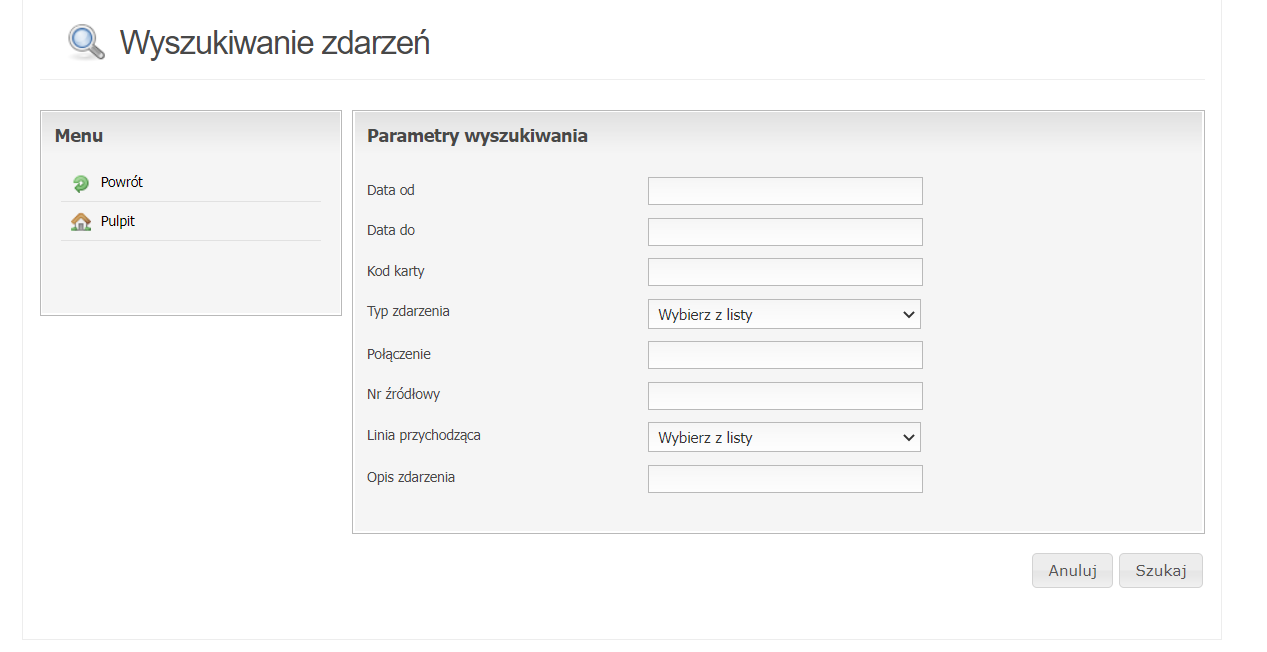Open the Linia przychodząca dropdown list
The height and width of the screenshot is (652, 1267).
point(784,437)
